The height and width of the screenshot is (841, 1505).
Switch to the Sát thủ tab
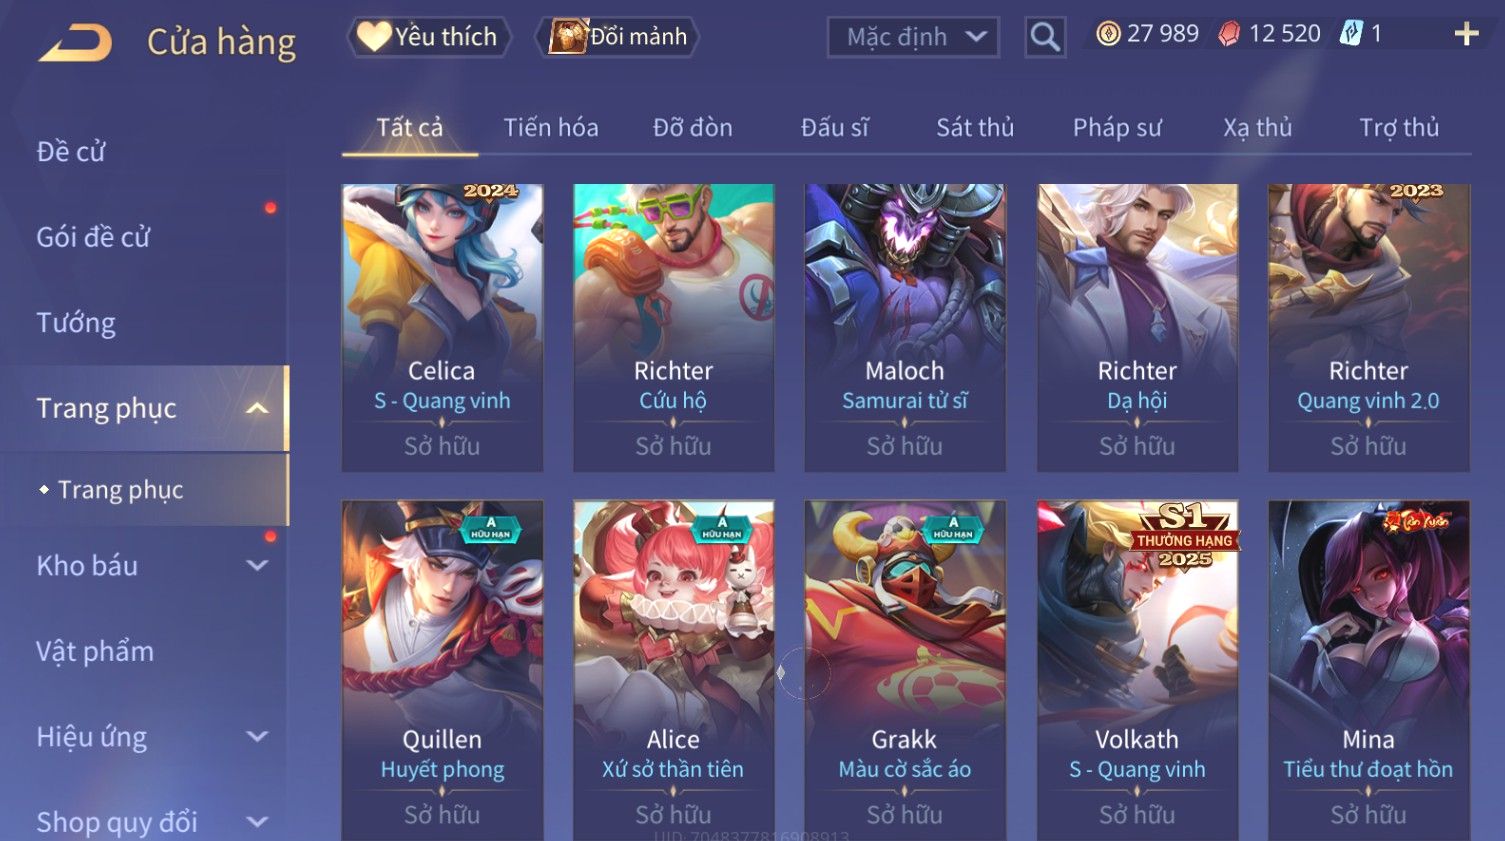point(975,128)
